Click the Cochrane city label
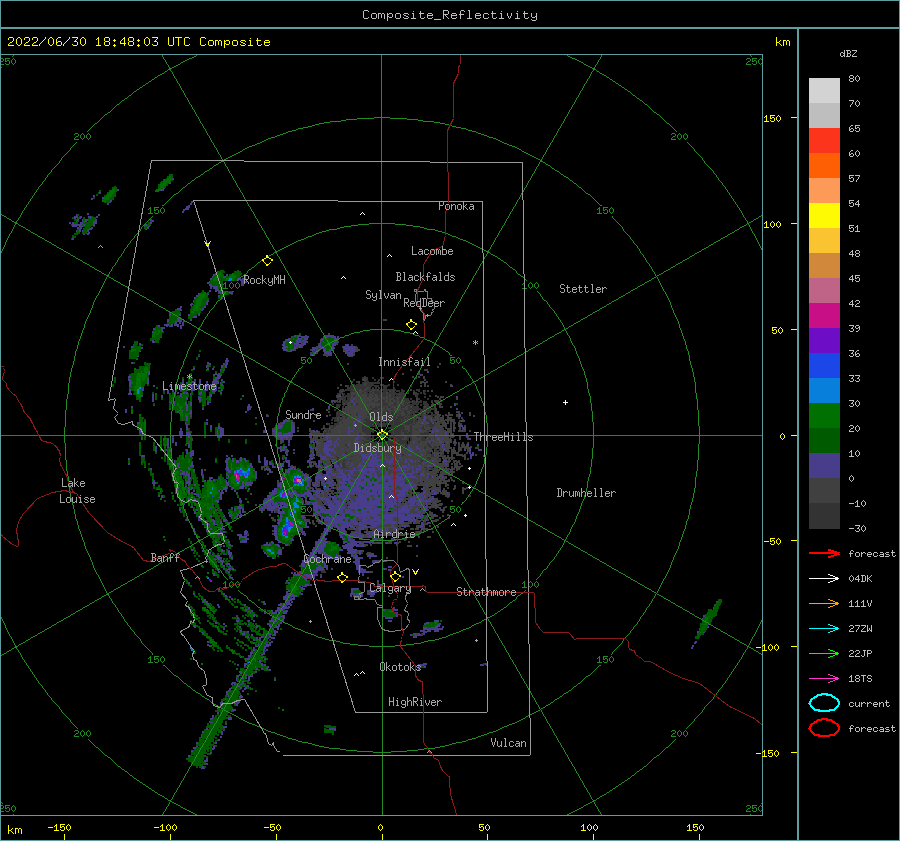Viewport: 900px width, 841px height. (327, 559)
